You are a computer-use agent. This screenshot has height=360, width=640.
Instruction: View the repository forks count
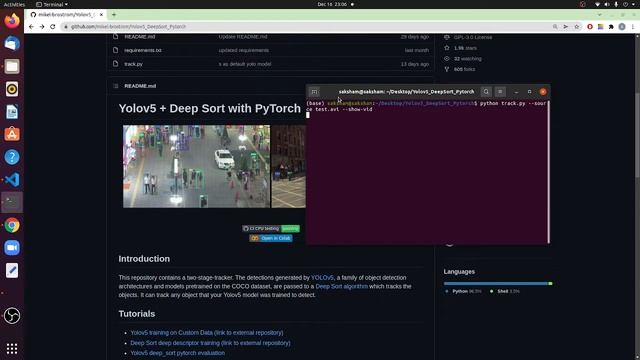coord(464,69)
